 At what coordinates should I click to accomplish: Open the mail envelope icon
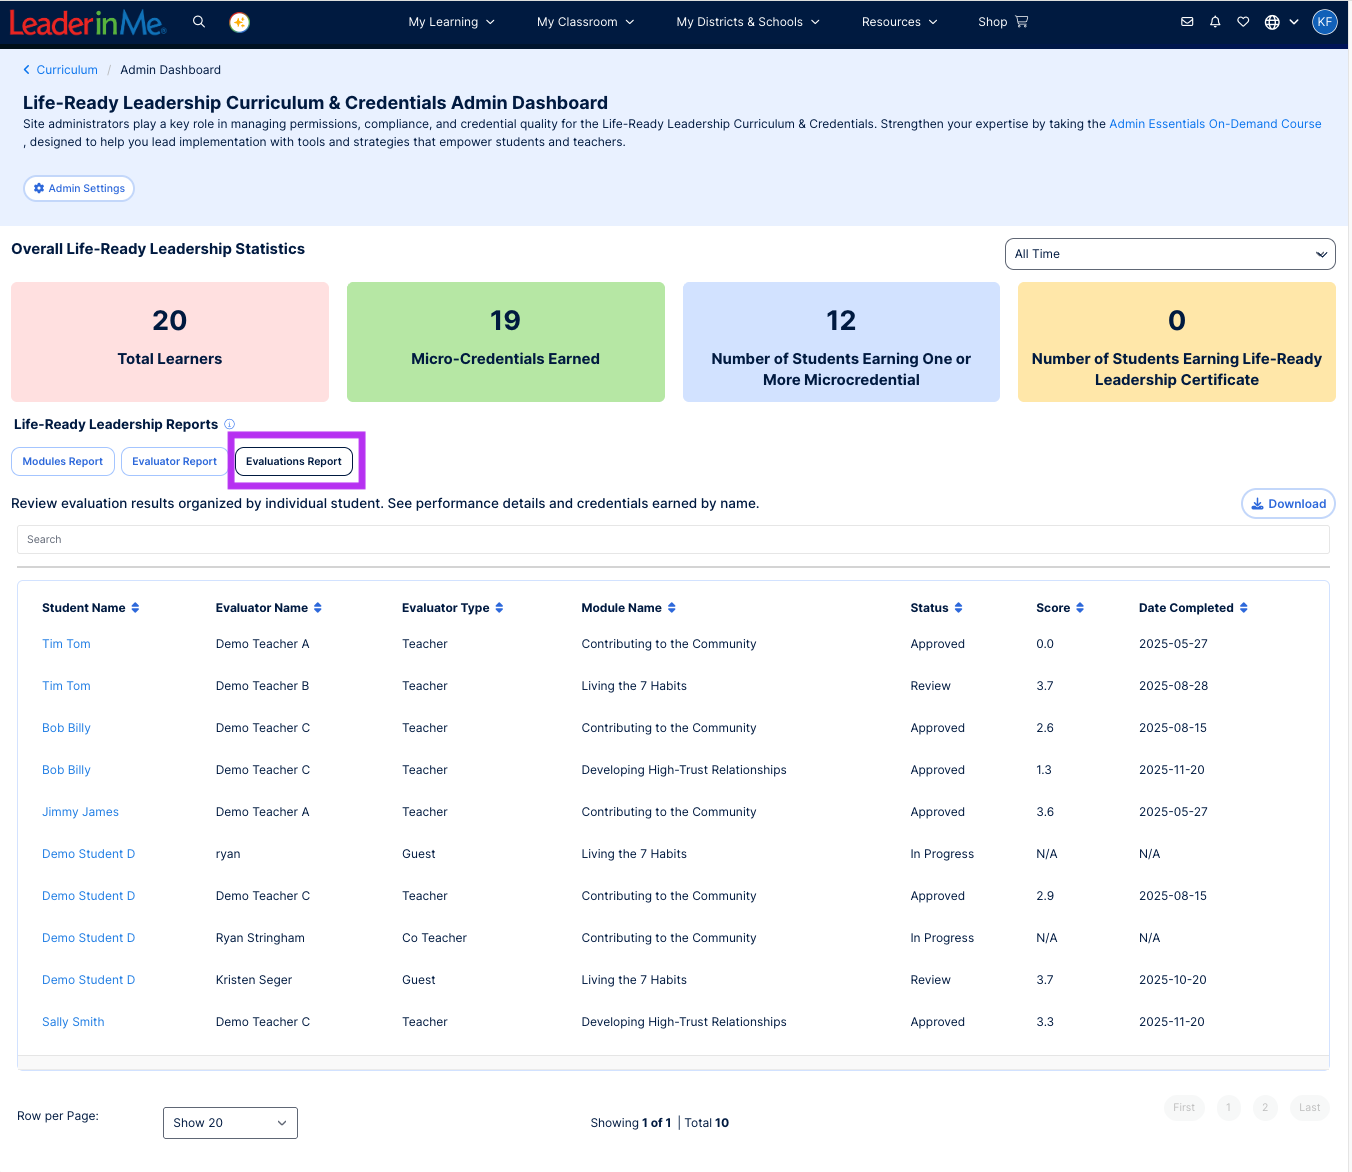(x=1187, y=22)
